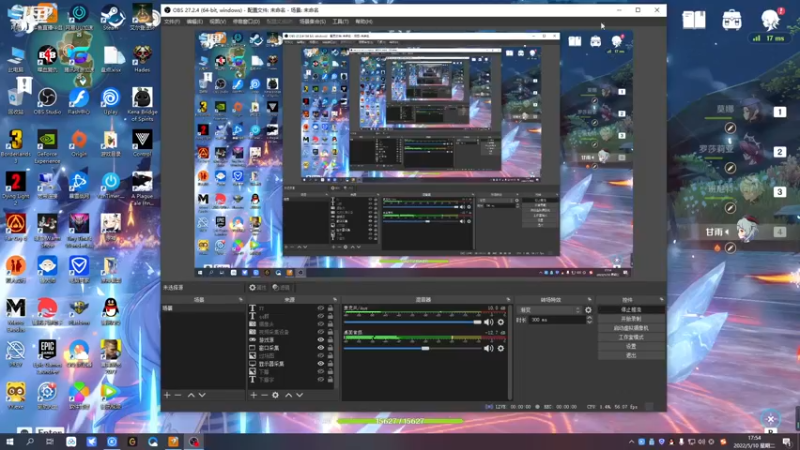Image resolution: width=800 pixels, height=450 pixels.
Task: Move the scene down with the down arrow
Action: pos(202,395)
